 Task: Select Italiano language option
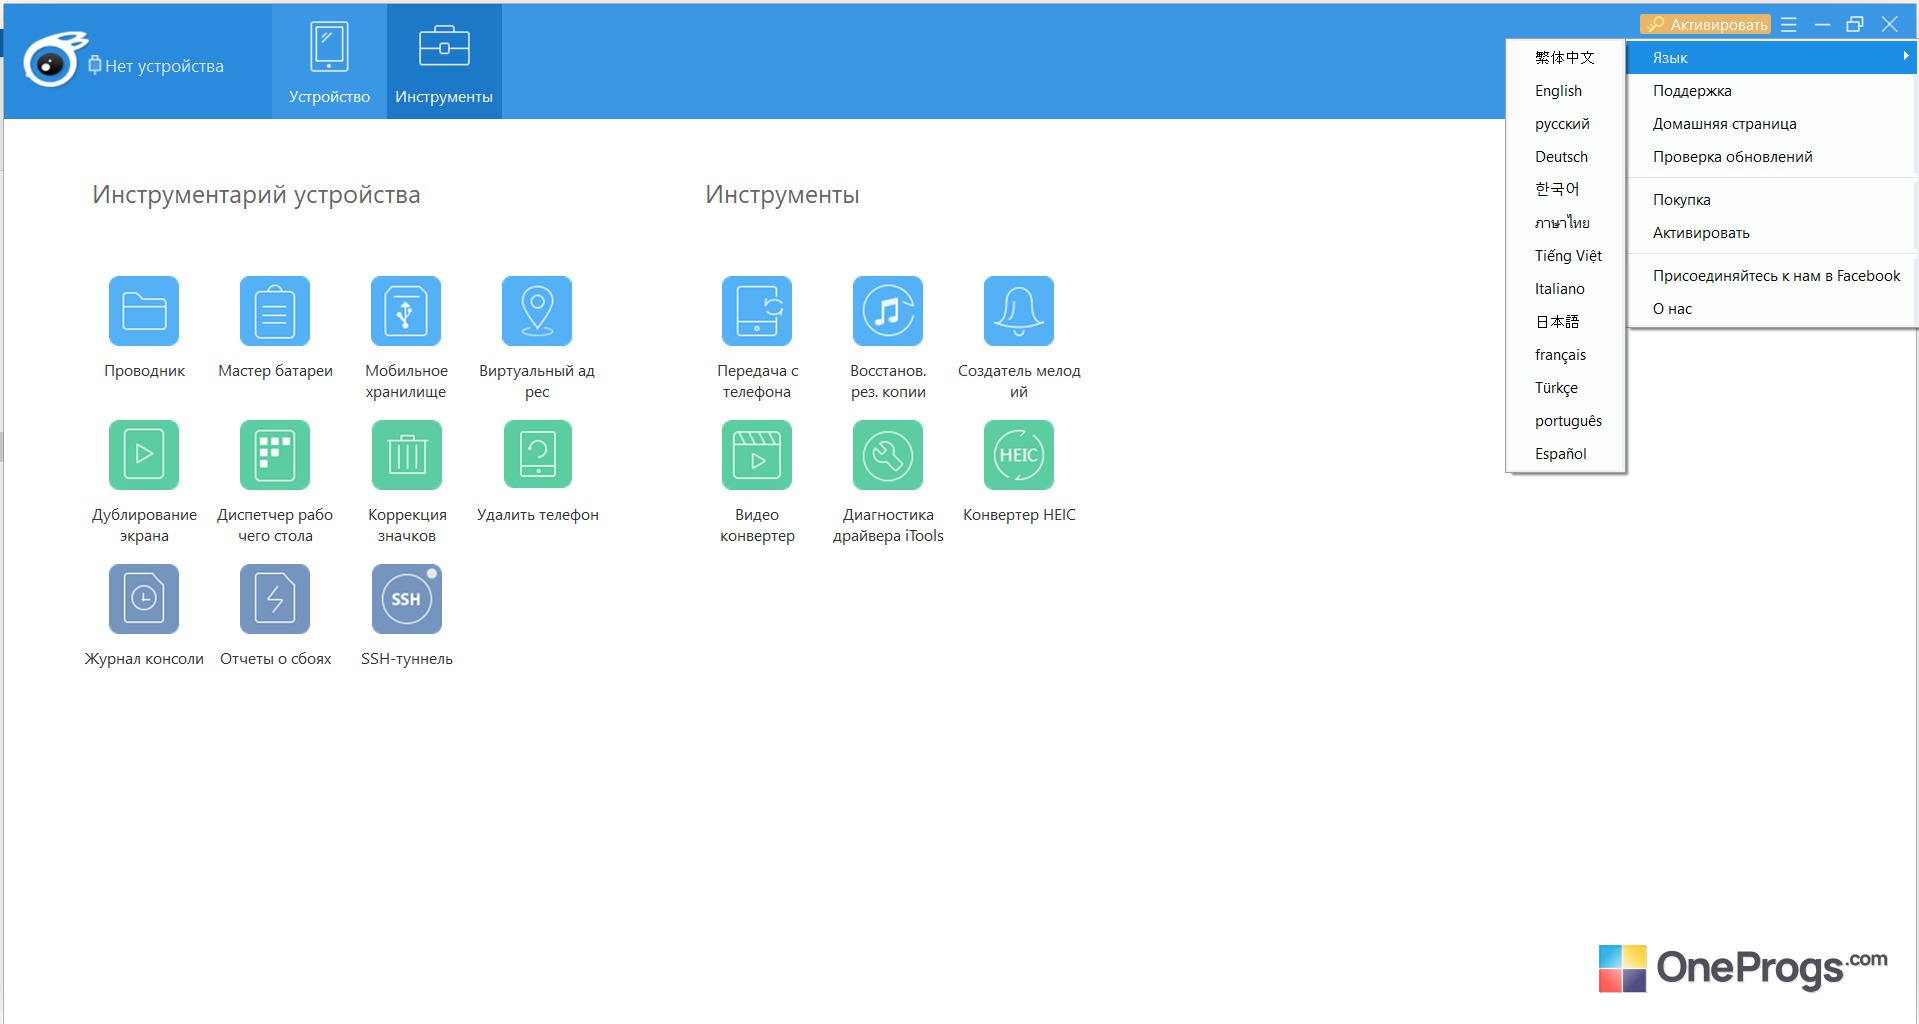(1566, 289)
